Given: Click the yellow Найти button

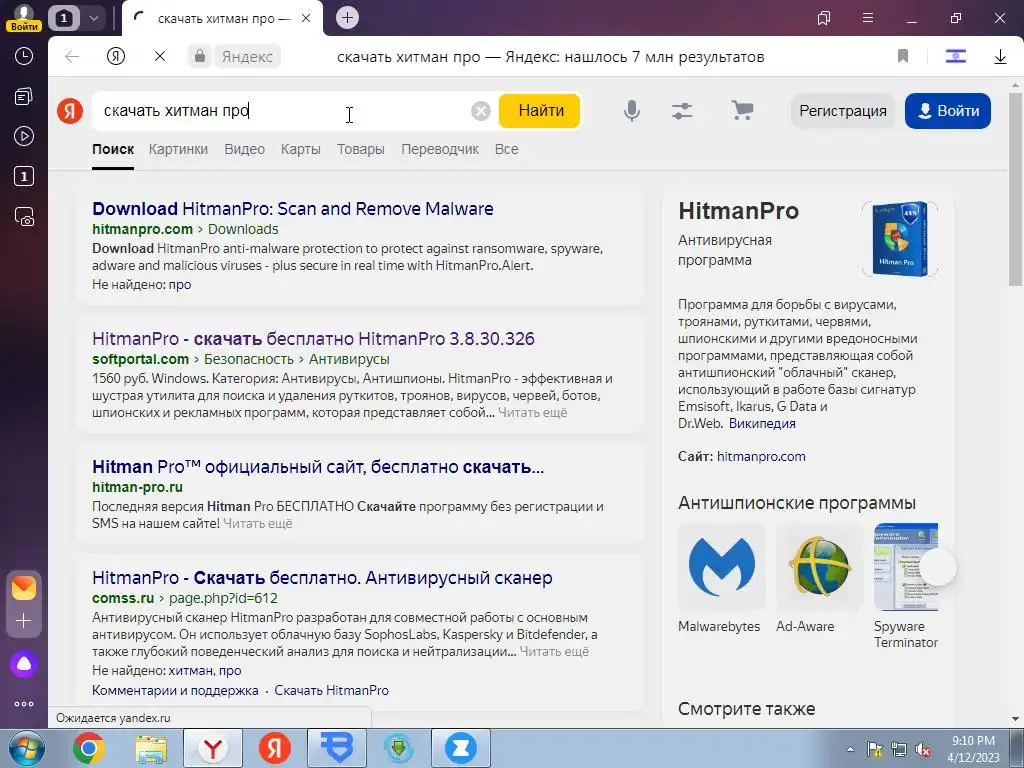Looking at the screenshot, I should coord(540,111).
